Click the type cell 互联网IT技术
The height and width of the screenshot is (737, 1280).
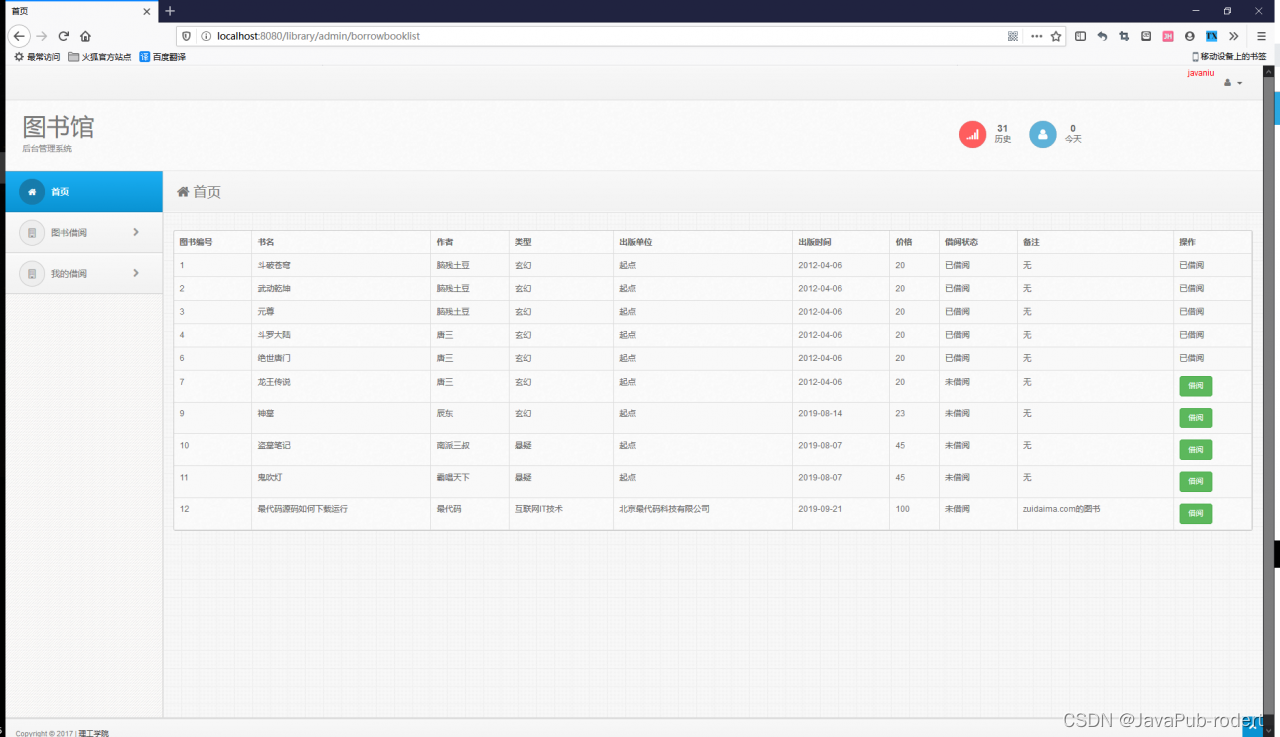[538, 509]
